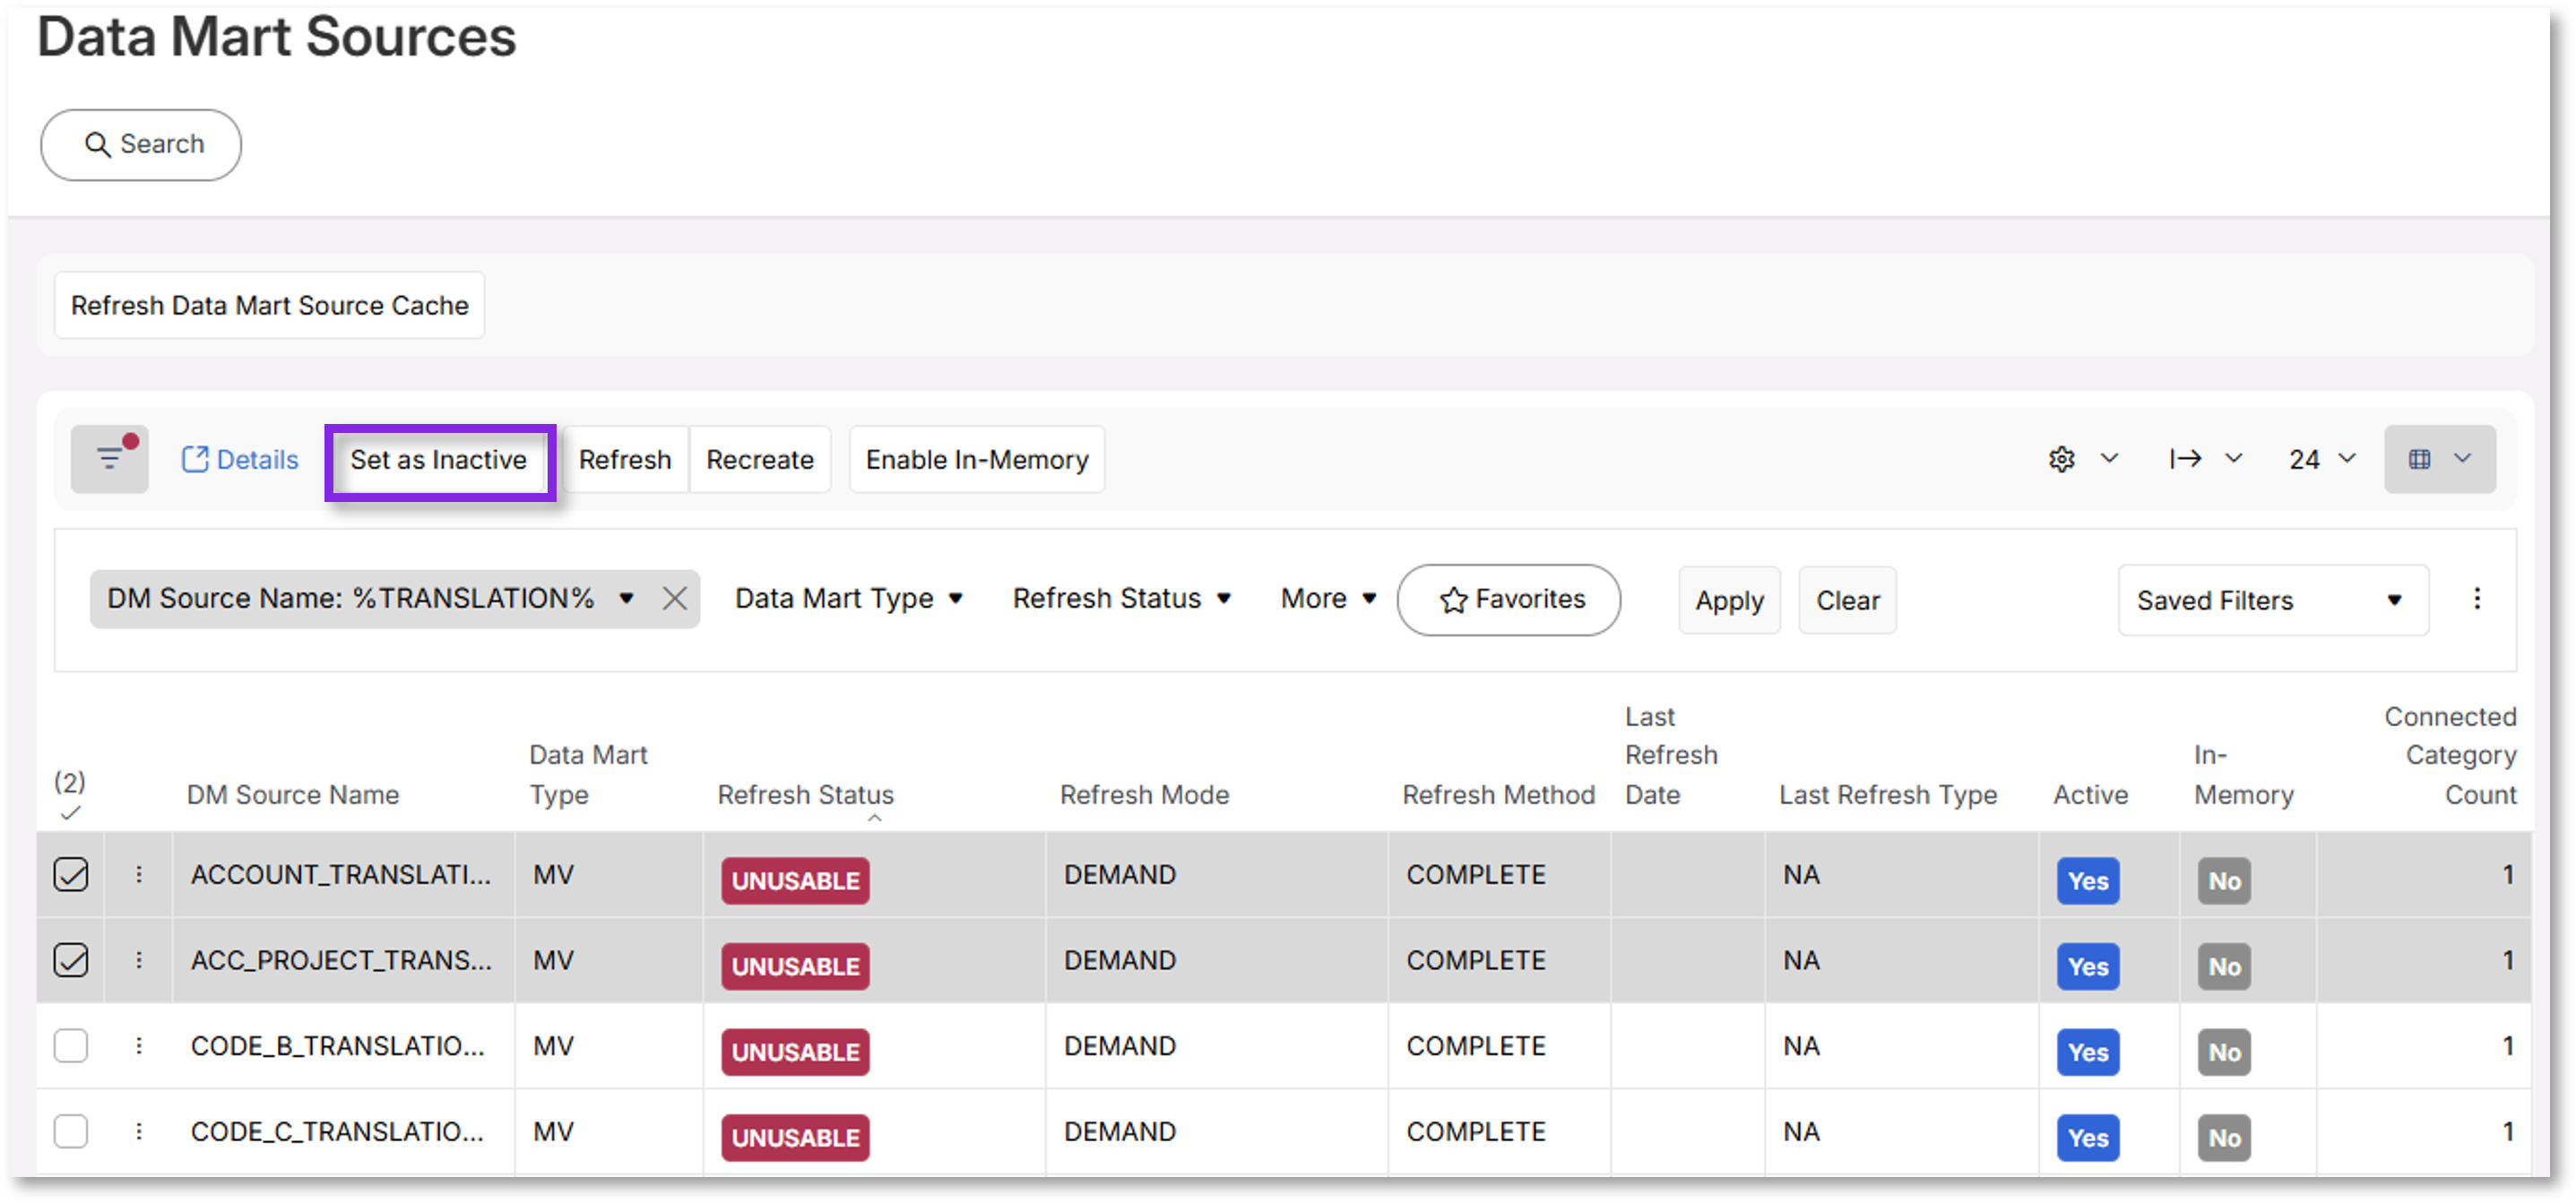Click the magnifier Search button
Viewport: 2576px width, 1203px height.
click(141, 145)
